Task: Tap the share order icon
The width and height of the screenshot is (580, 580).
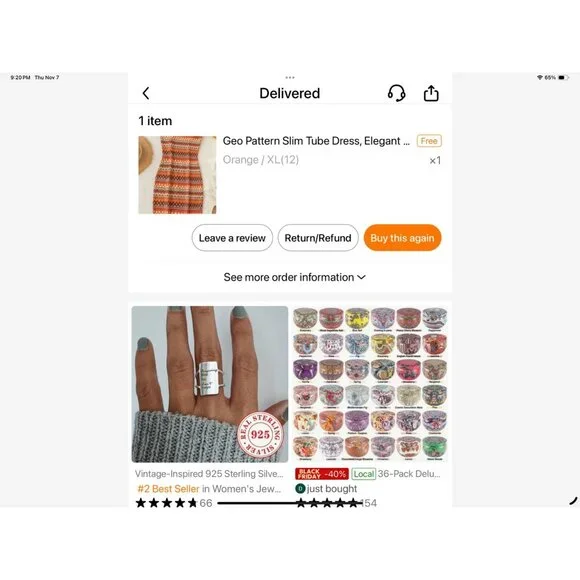Action: [x=431, y=93]
